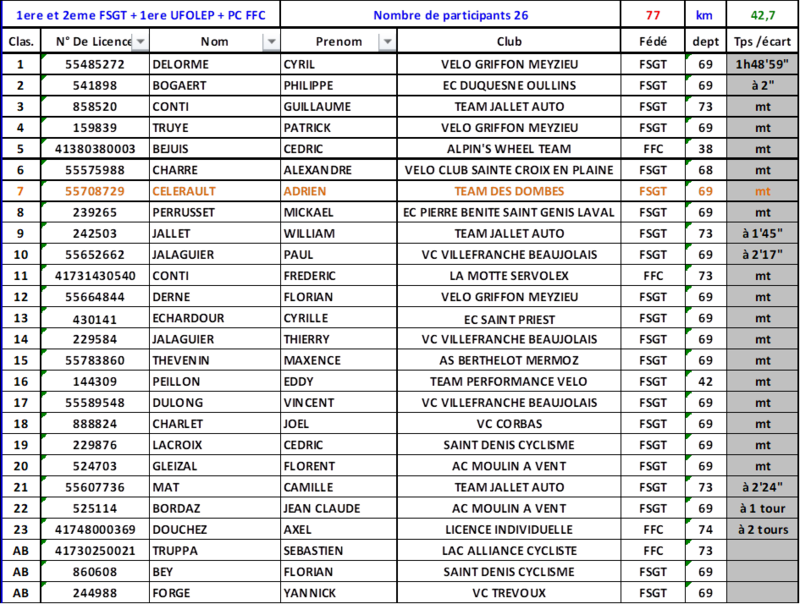Click the name cell LACROIX
This screenshot has height=604, width=800.
215,445
